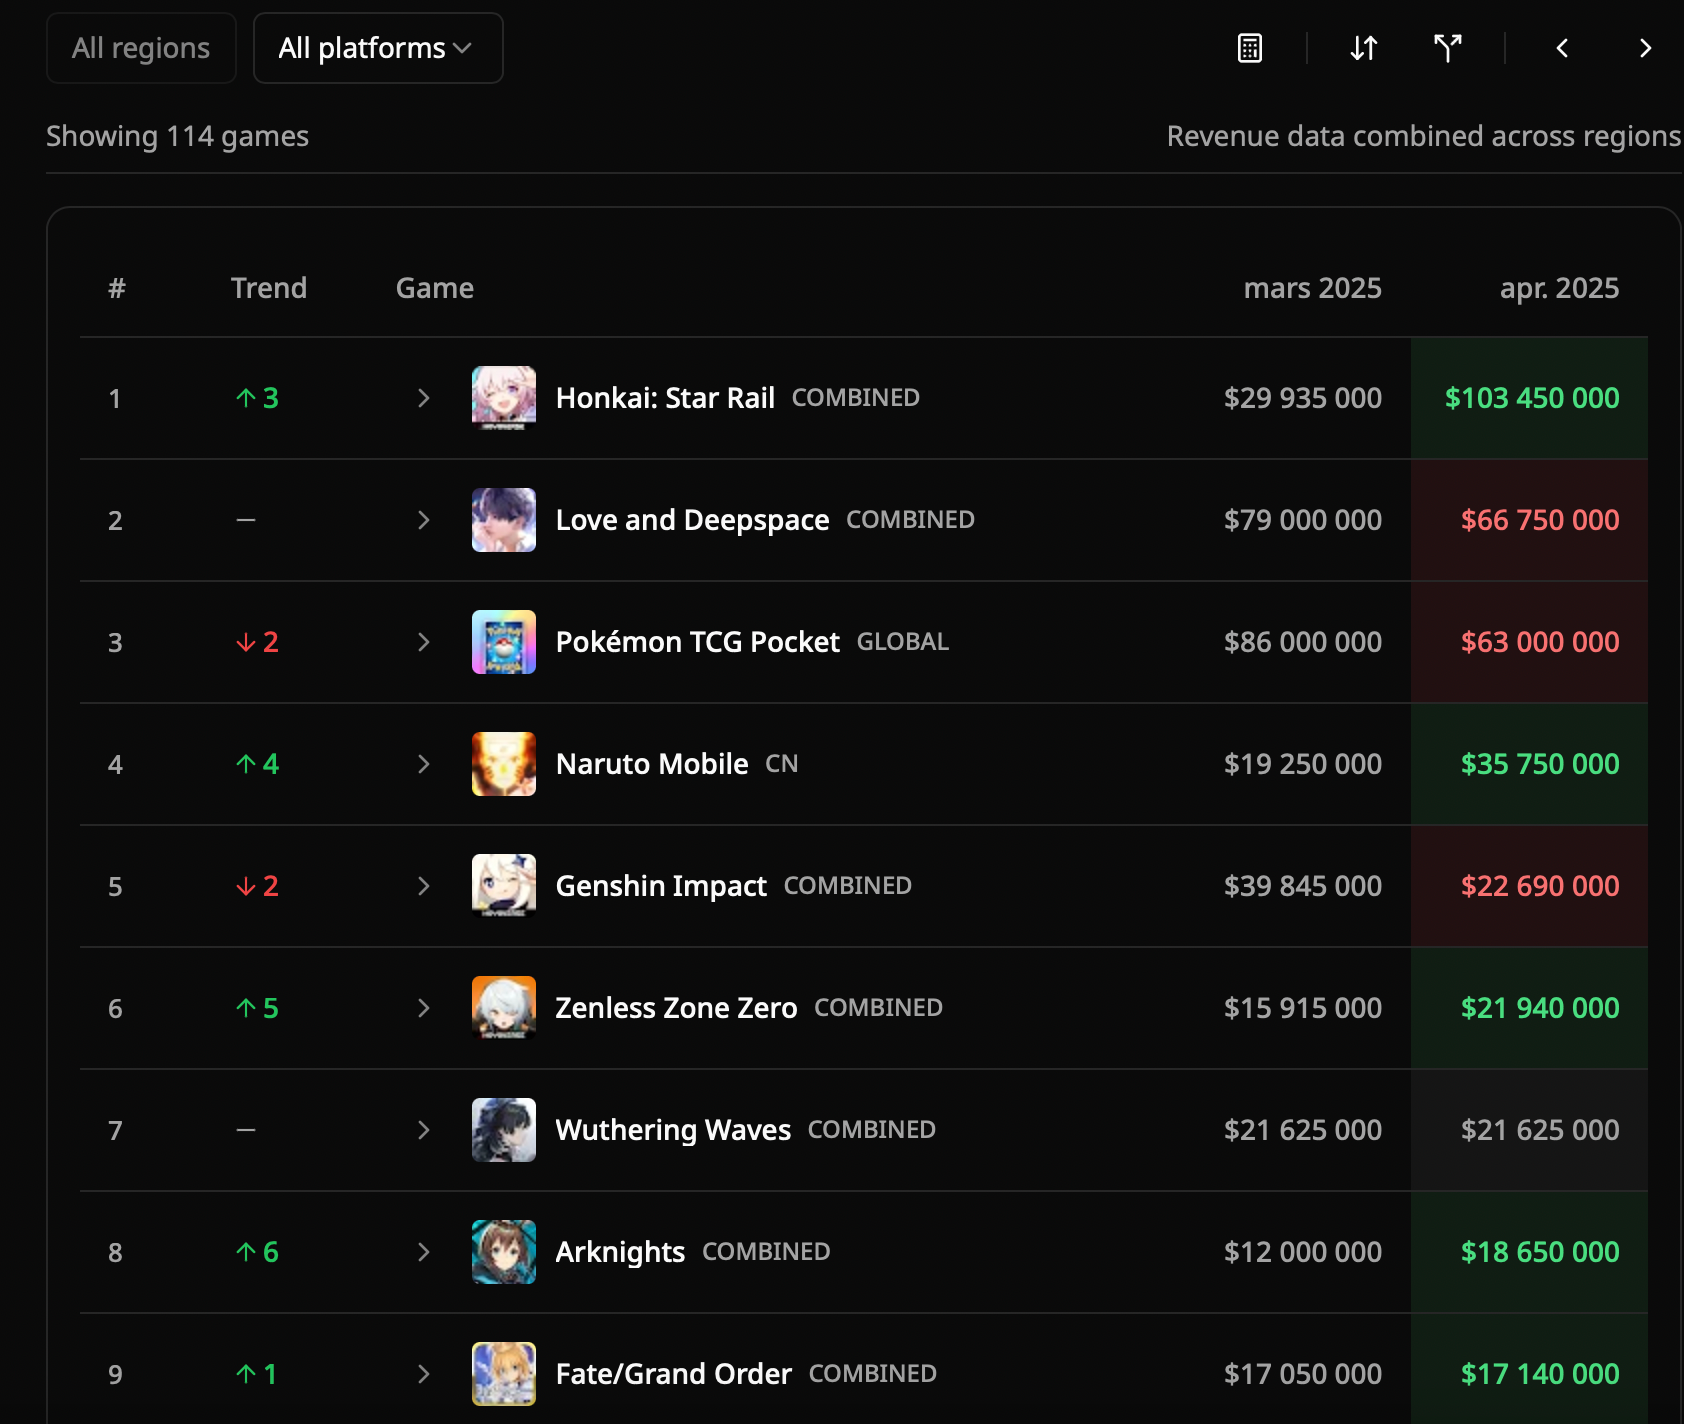Image resolution: width=1684 pixels, height=1424 pixels.
Task: Open the Arknights game title
Action: [620, 1252]
